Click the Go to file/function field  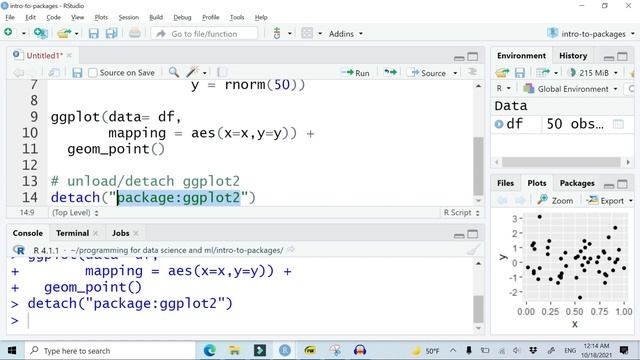coord(204,34)
